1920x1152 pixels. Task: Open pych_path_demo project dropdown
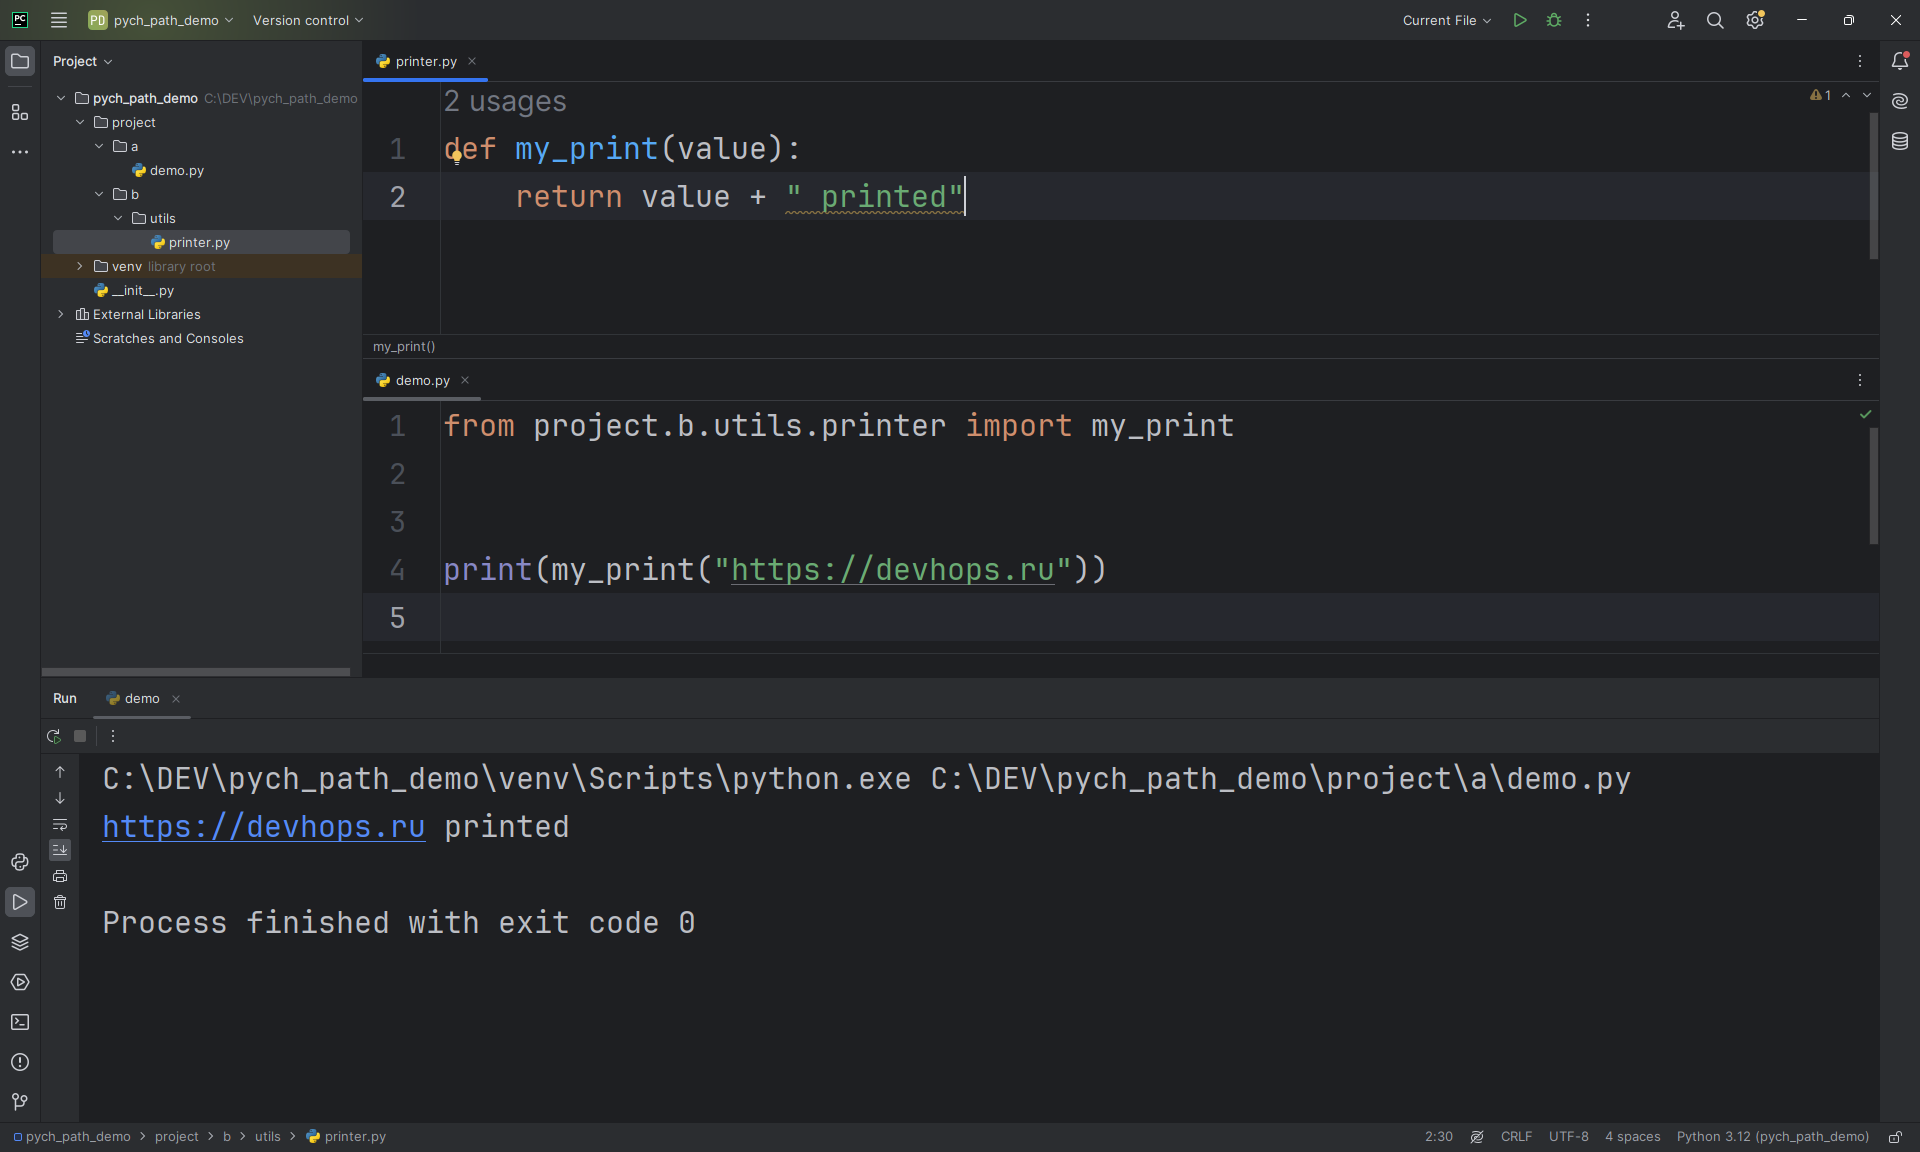pos(161,20)
